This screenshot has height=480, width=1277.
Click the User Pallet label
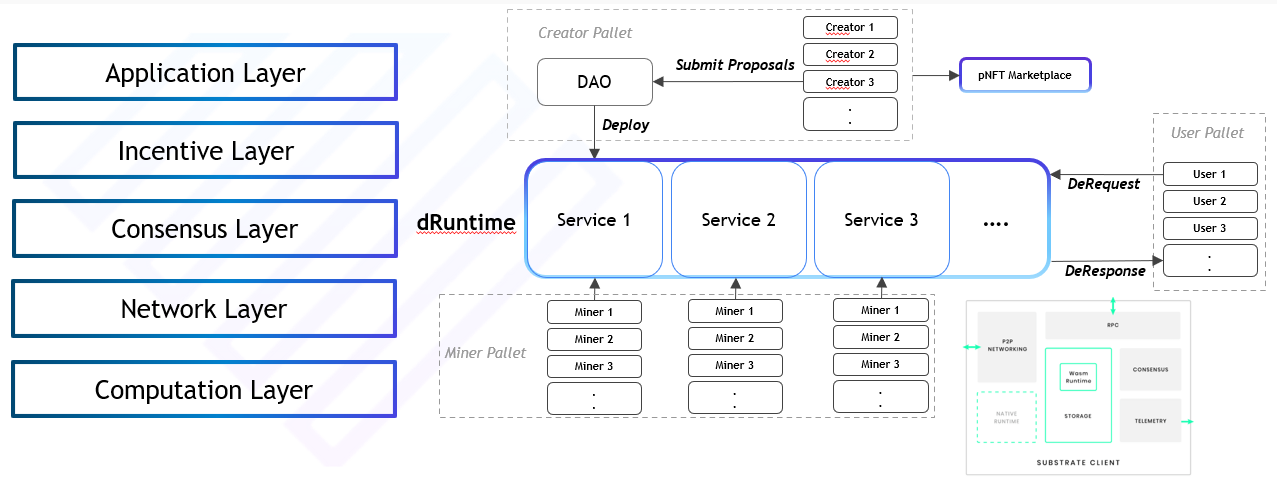tap(1207, 133)
